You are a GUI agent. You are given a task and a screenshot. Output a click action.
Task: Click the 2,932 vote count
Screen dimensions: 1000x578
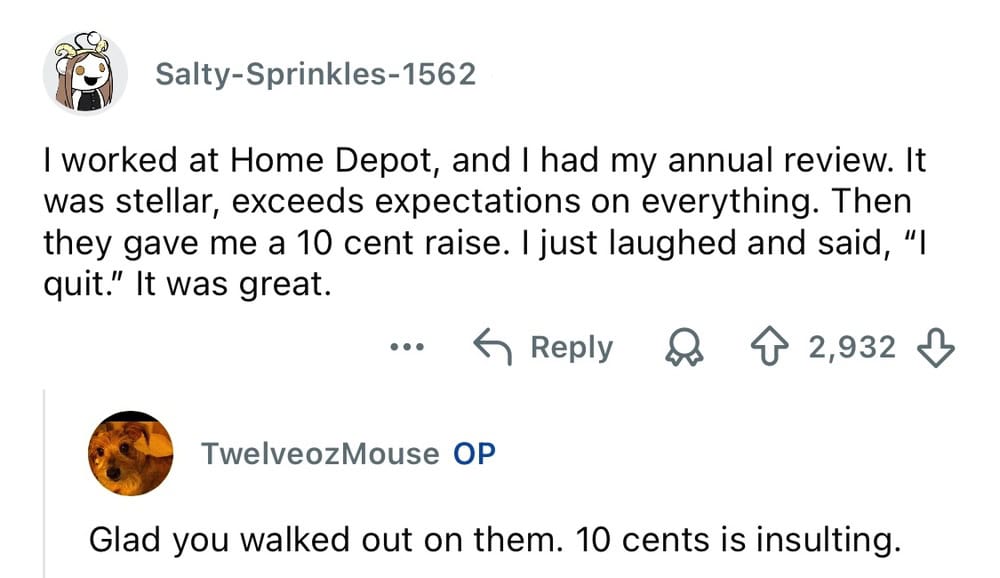[852, 347]
